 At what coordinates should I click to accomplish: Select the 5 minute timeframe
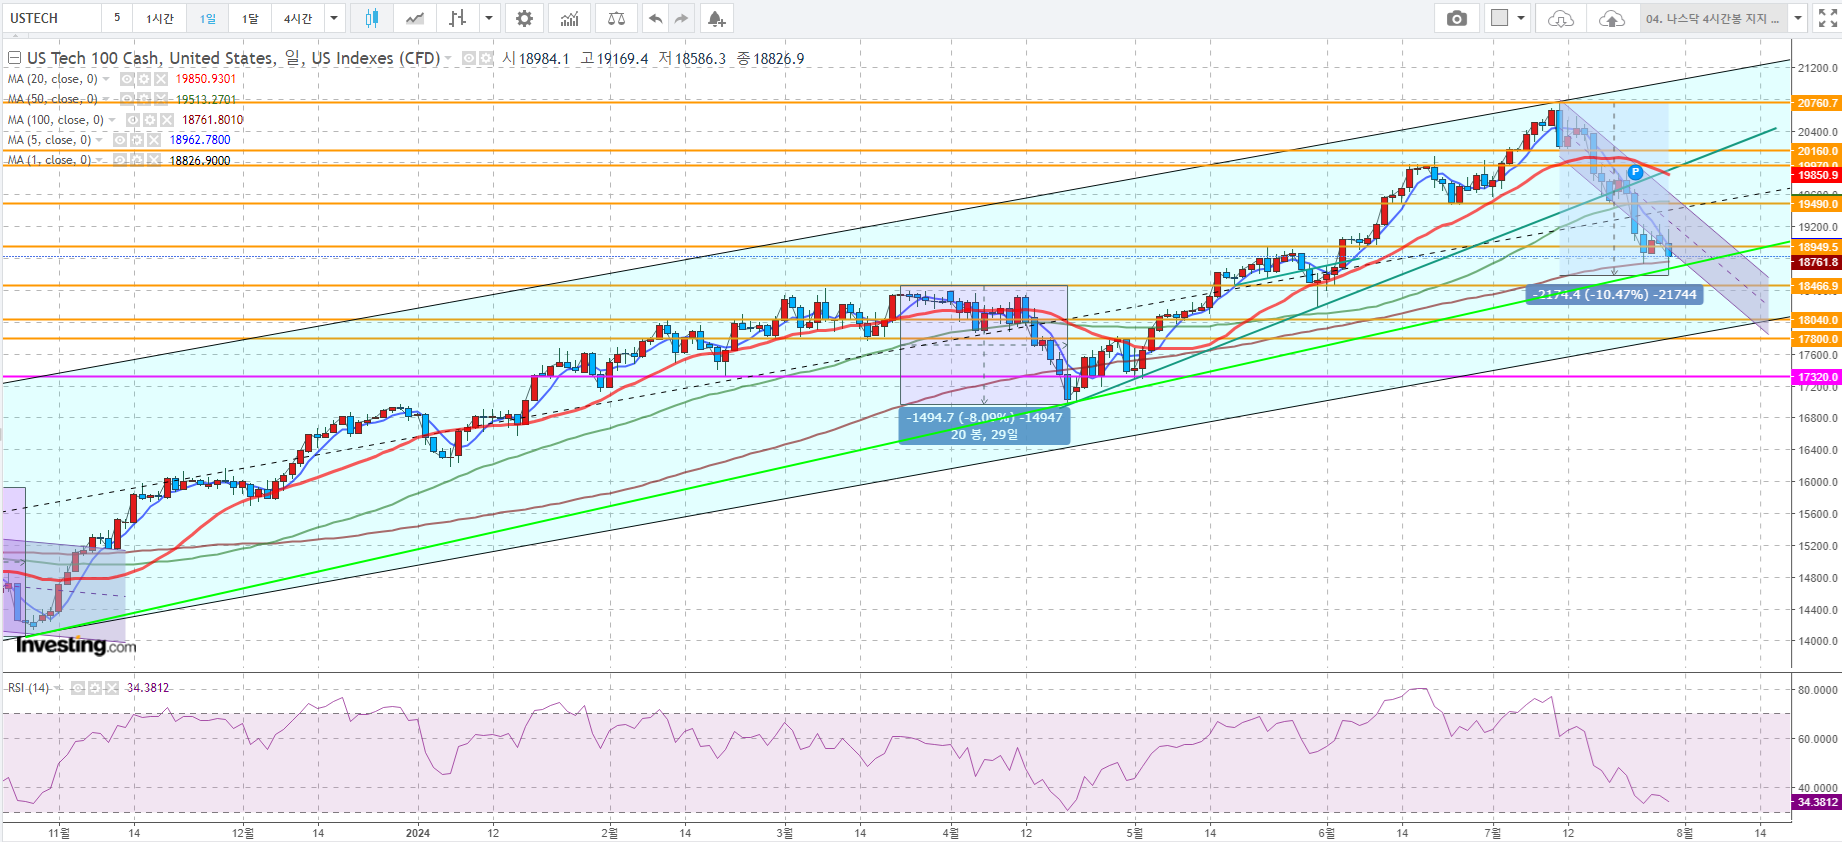pos(117,18)
